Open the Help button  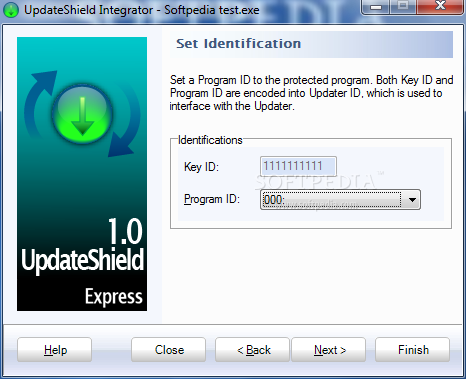55,350
